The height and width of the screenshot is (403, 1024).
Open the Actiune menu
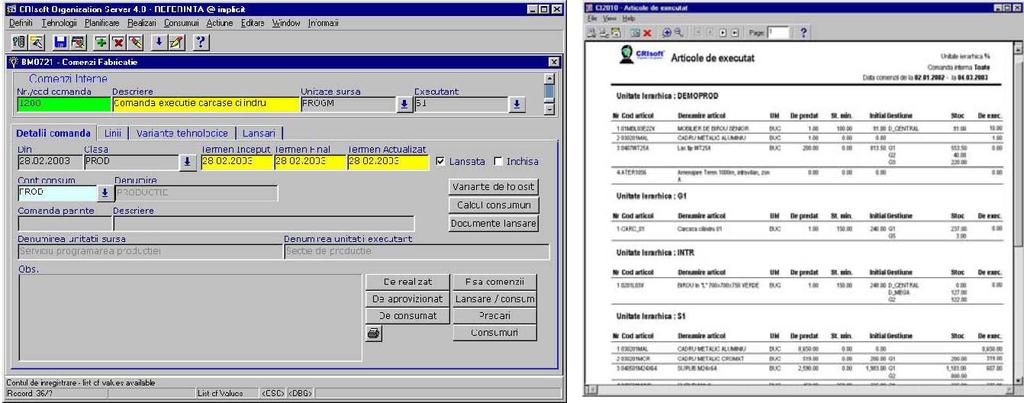pyautogui.click(x=221, y=23)
